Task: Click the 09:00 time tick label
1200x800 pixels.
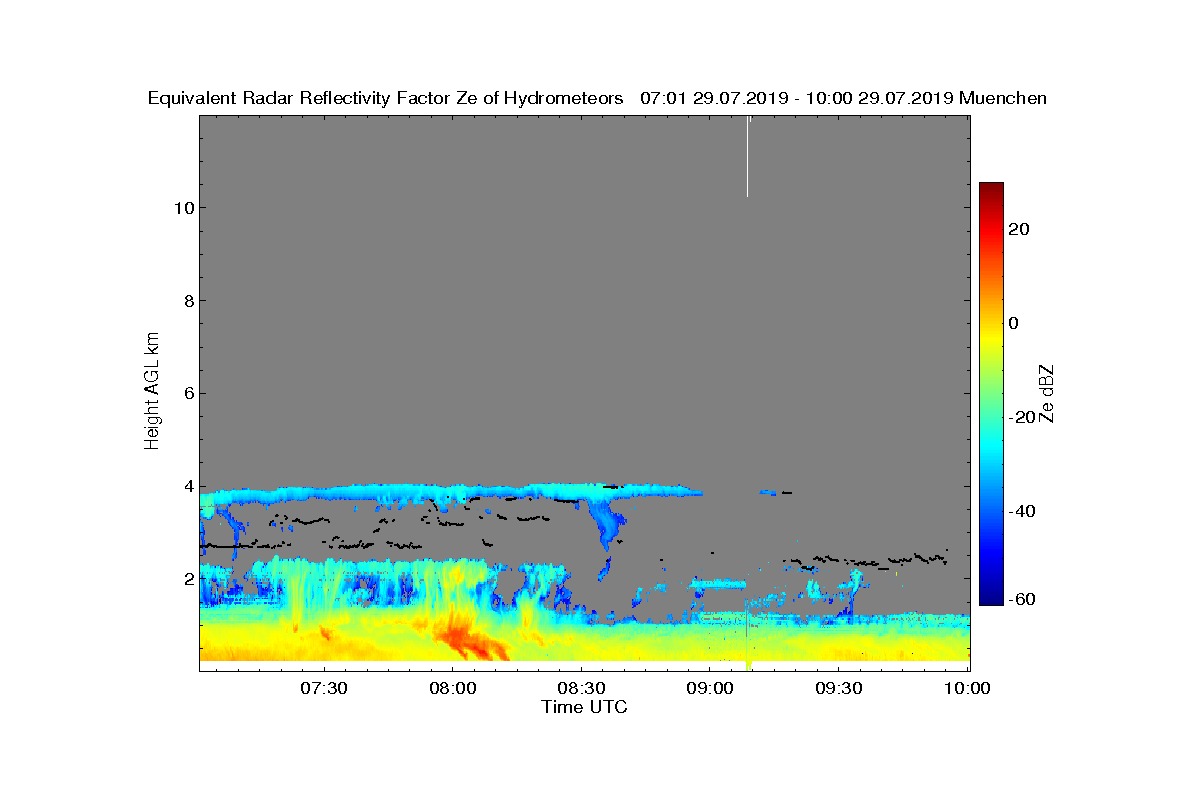Action: (x=710, y=689)
